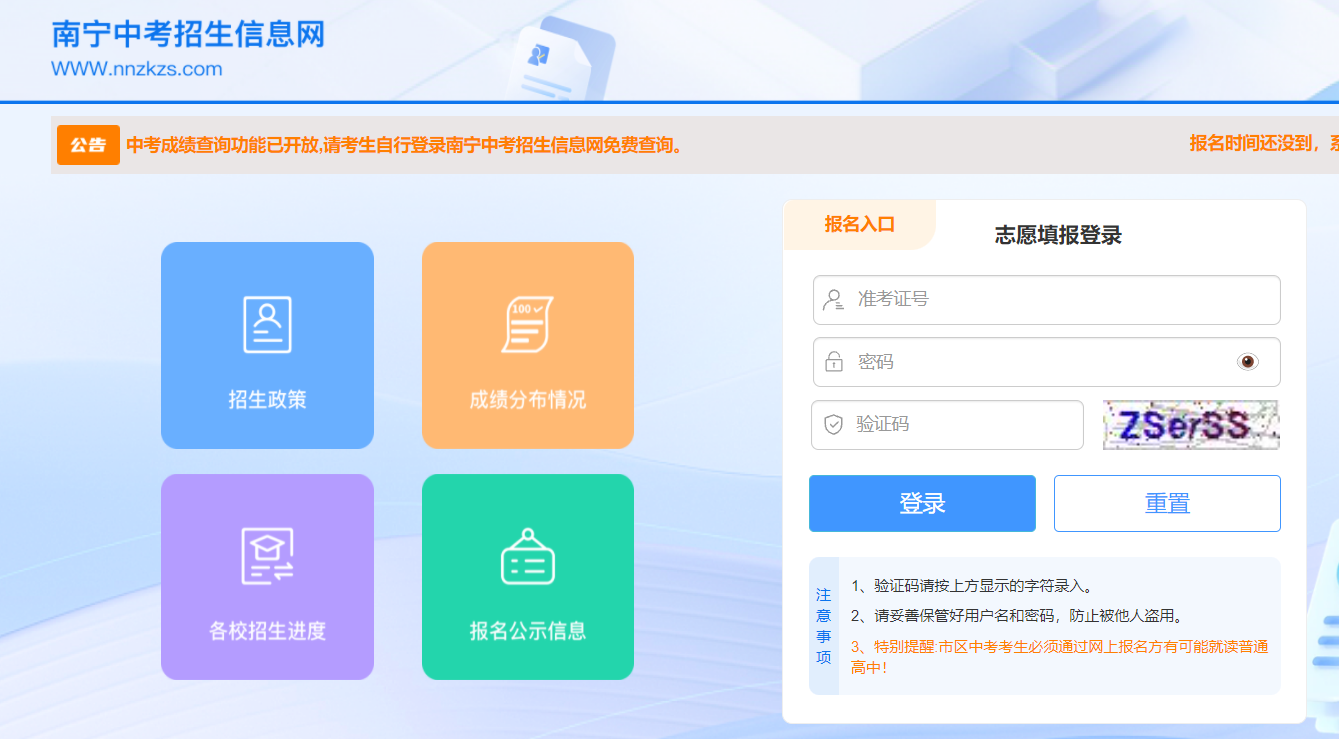Screen dimensions: 1339x739
Task: Open the 报名公示信息 notice board icon
Action: point(527,556)
